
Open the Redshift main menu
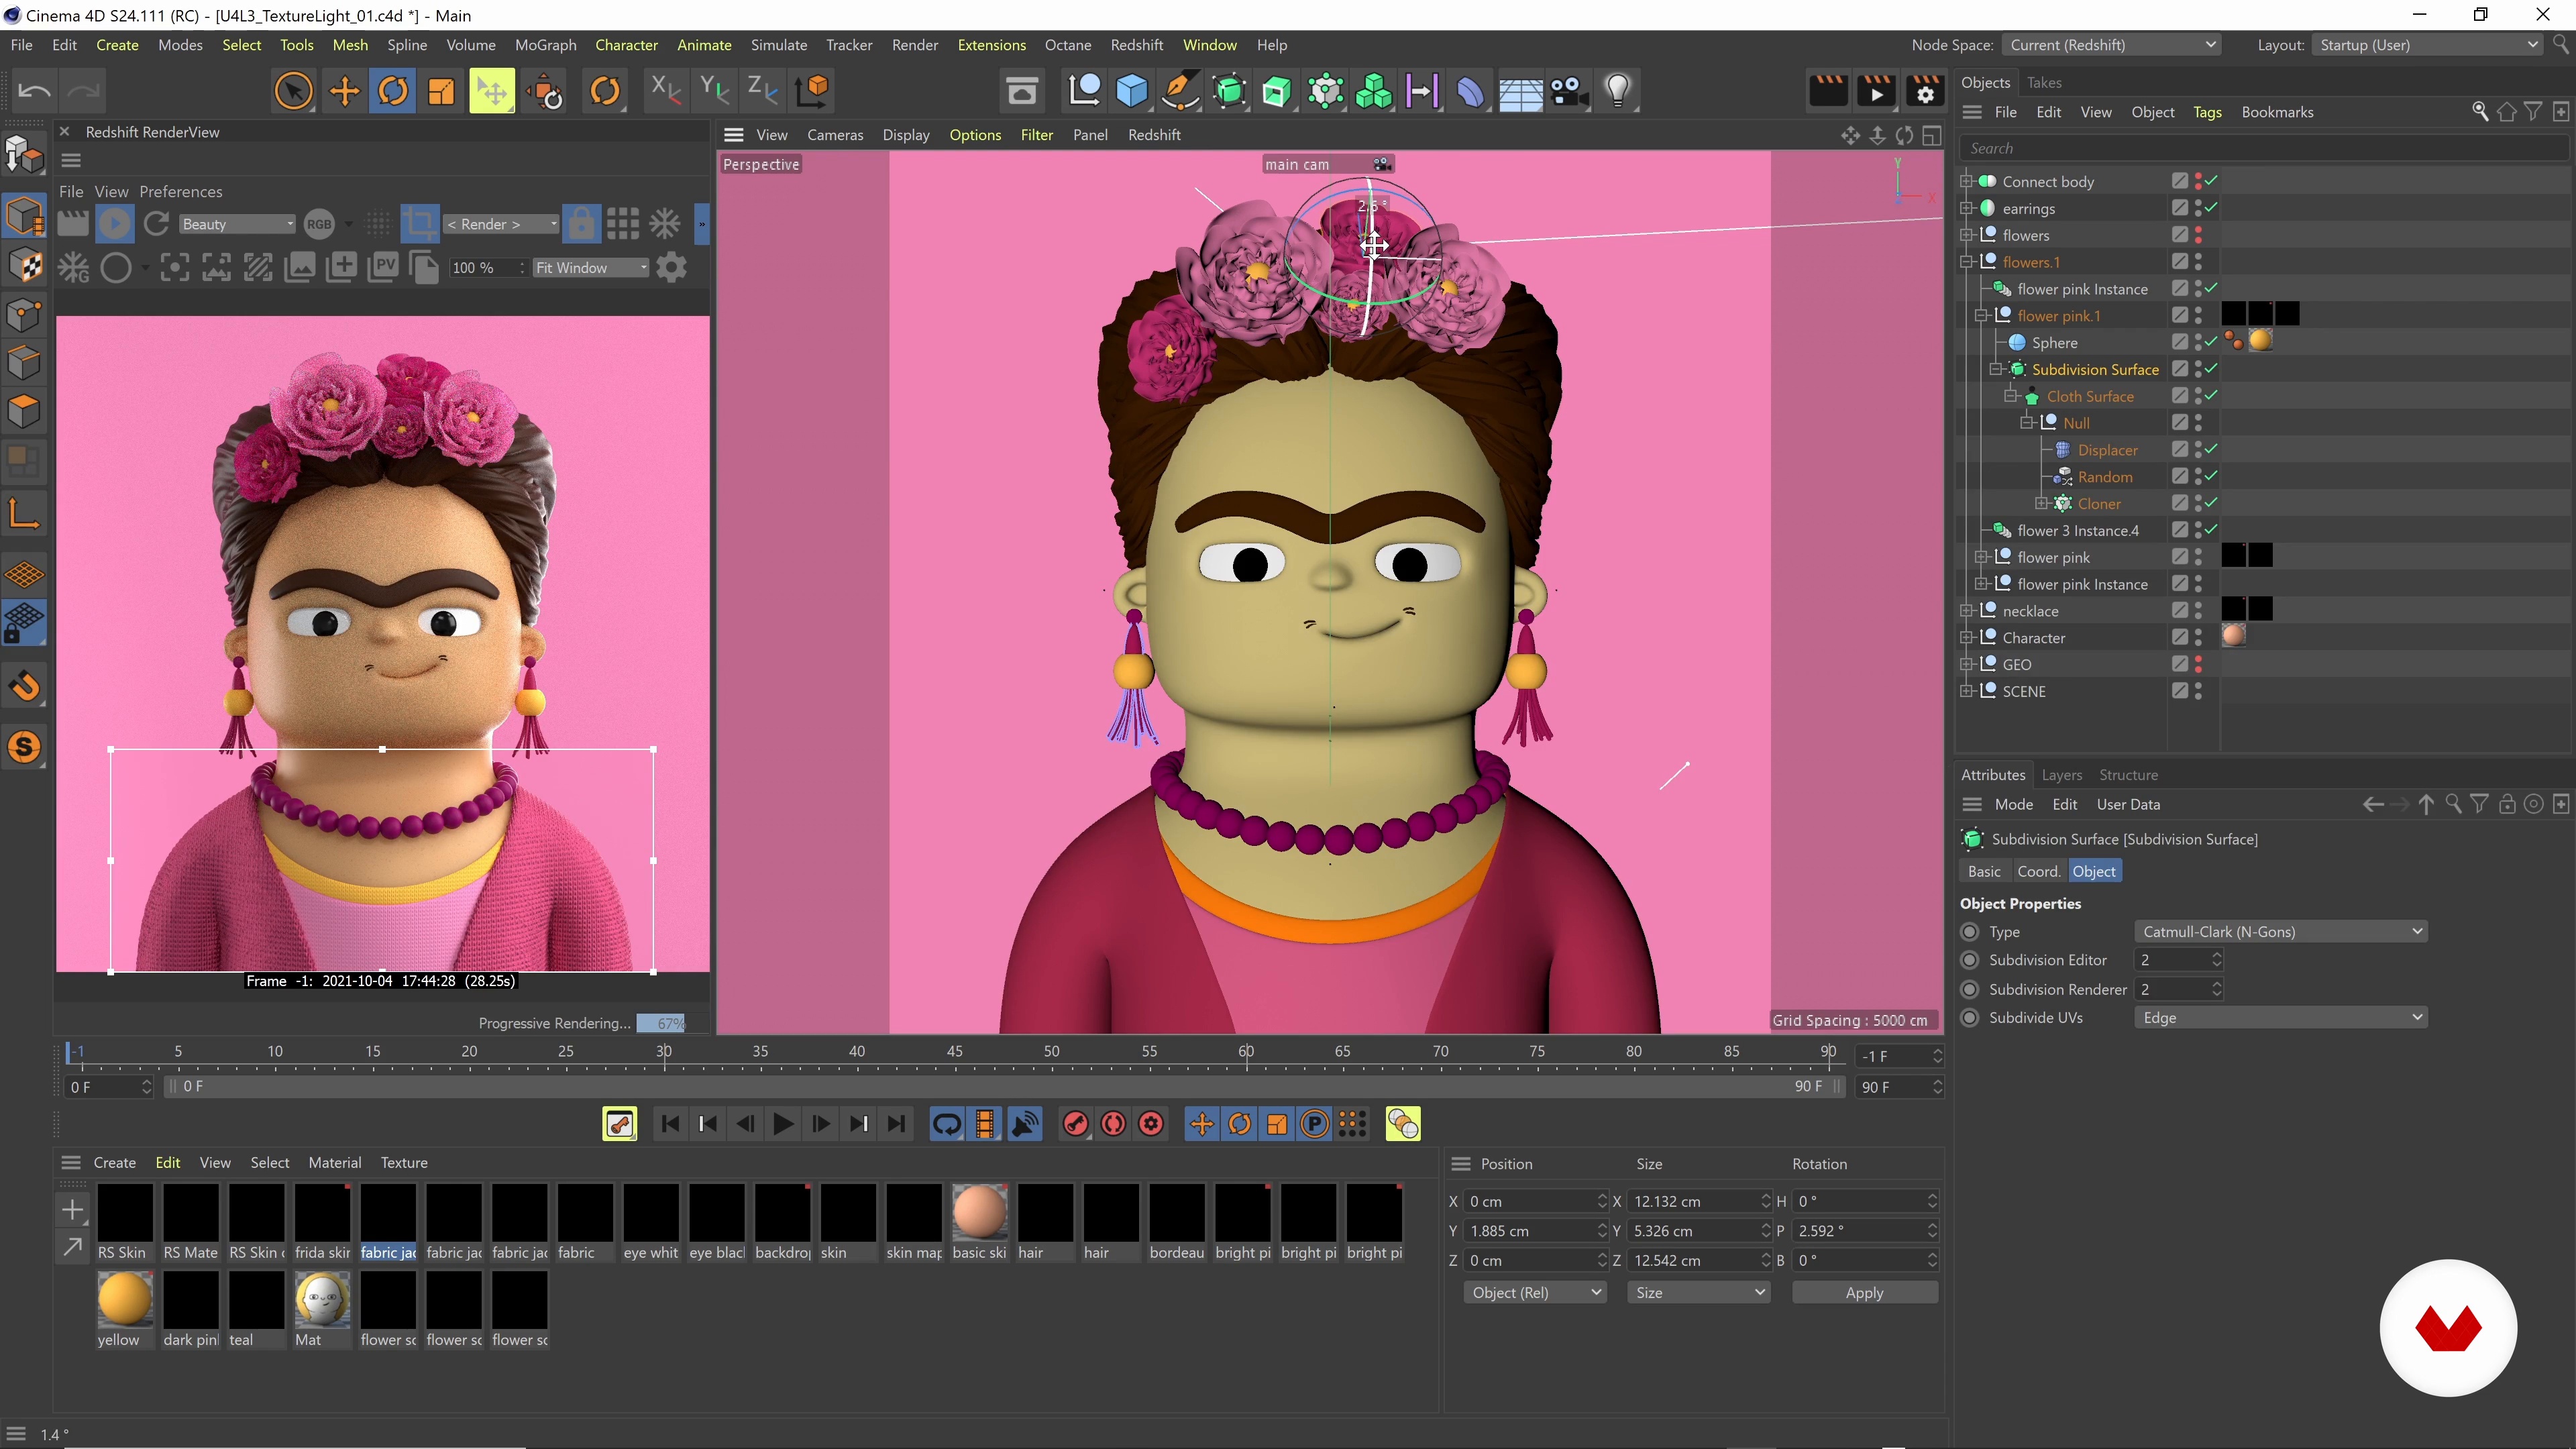pyautogui.click(x=1136, y=45)
